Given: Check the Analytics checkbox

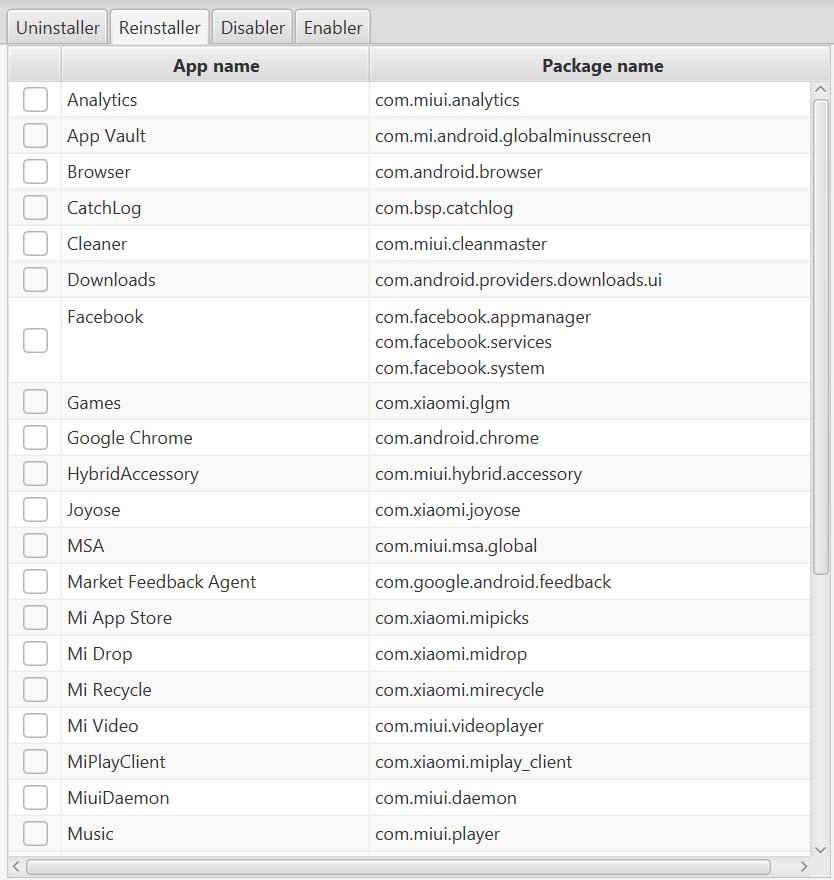Looking at the screenshot, I should (35, 100).
